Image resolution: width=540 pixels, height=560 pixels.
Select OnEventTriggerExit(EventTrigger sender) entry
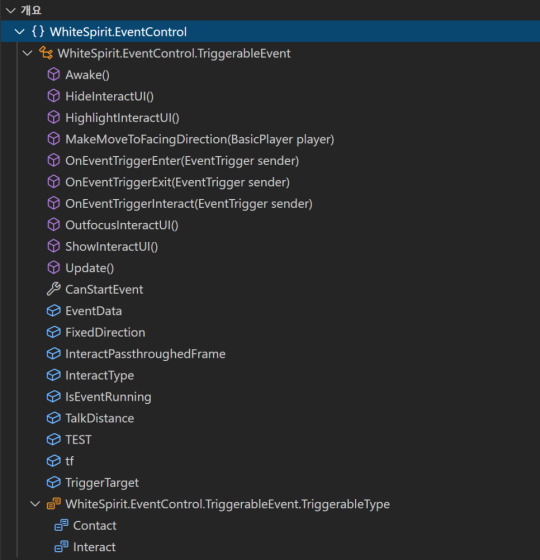tap(178, 182)
